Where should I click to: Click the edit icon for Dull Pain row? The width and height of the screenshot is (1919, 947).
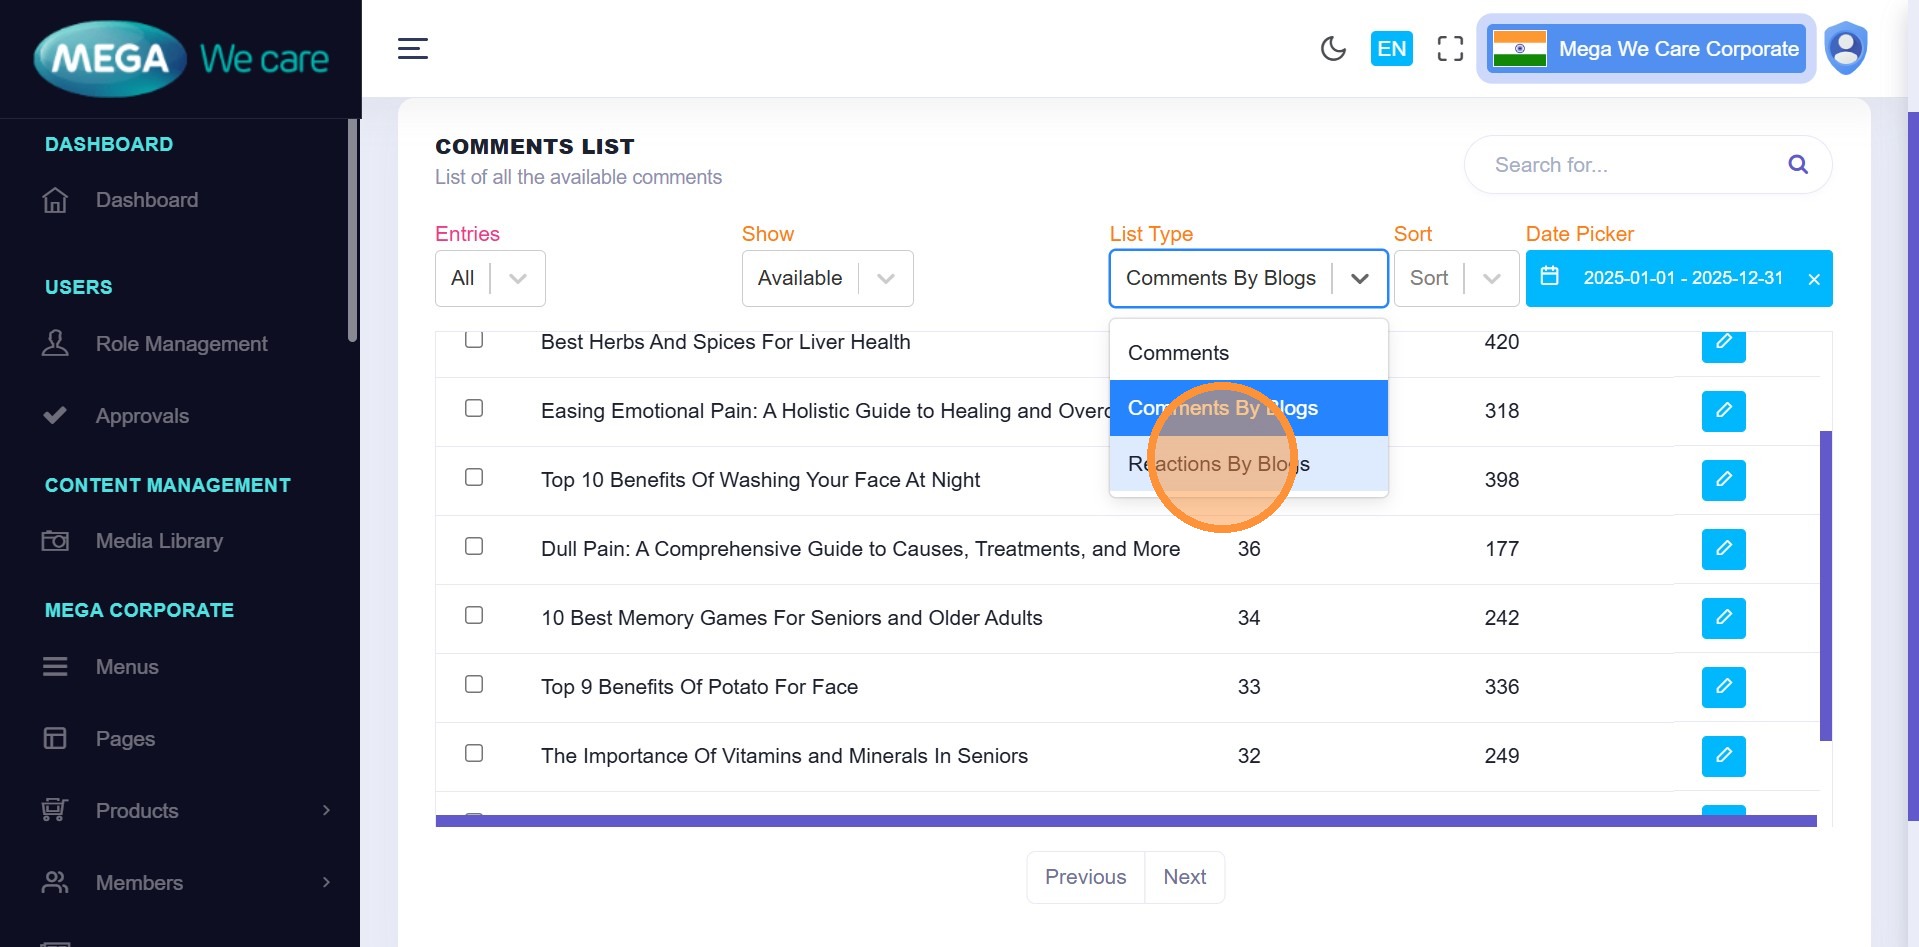click(x=1723, y=549)
